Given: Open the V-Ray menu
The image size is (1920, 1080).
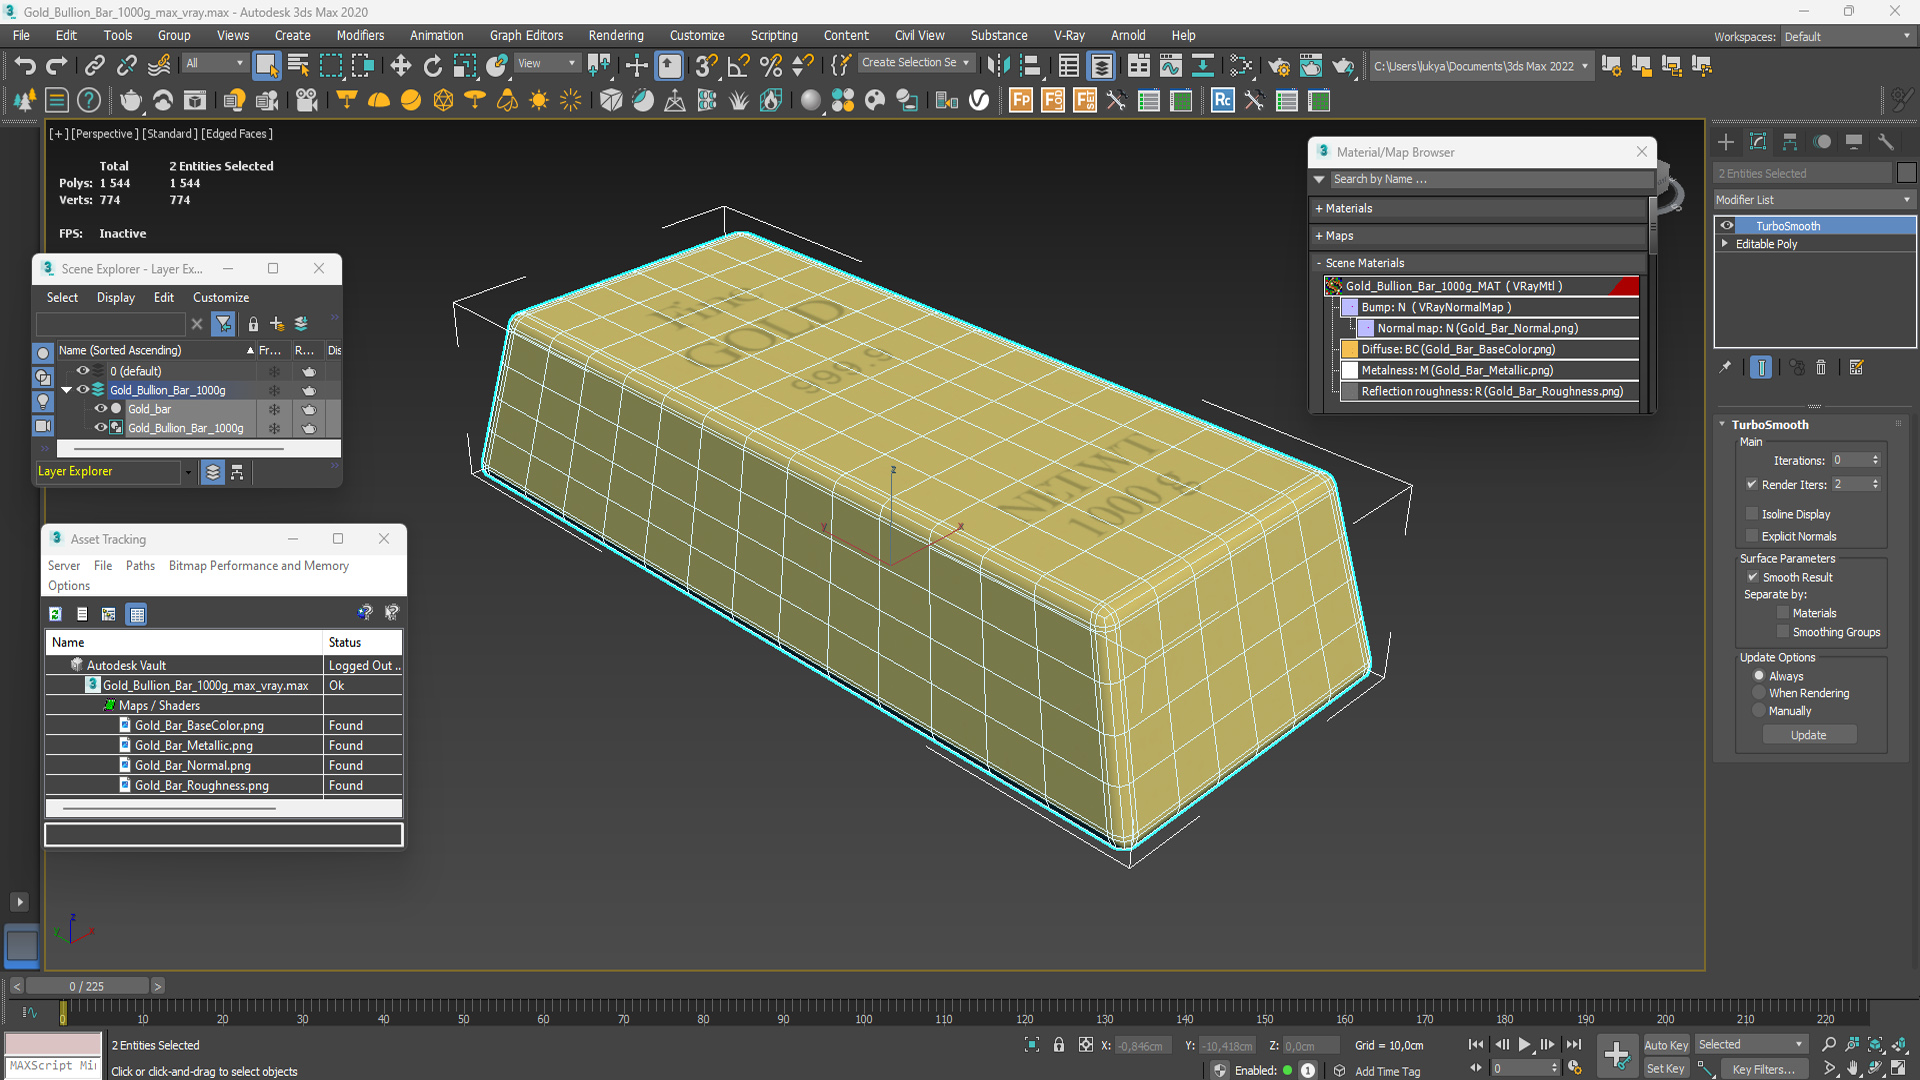Looking at the screenshot, I should (1069, 35).
